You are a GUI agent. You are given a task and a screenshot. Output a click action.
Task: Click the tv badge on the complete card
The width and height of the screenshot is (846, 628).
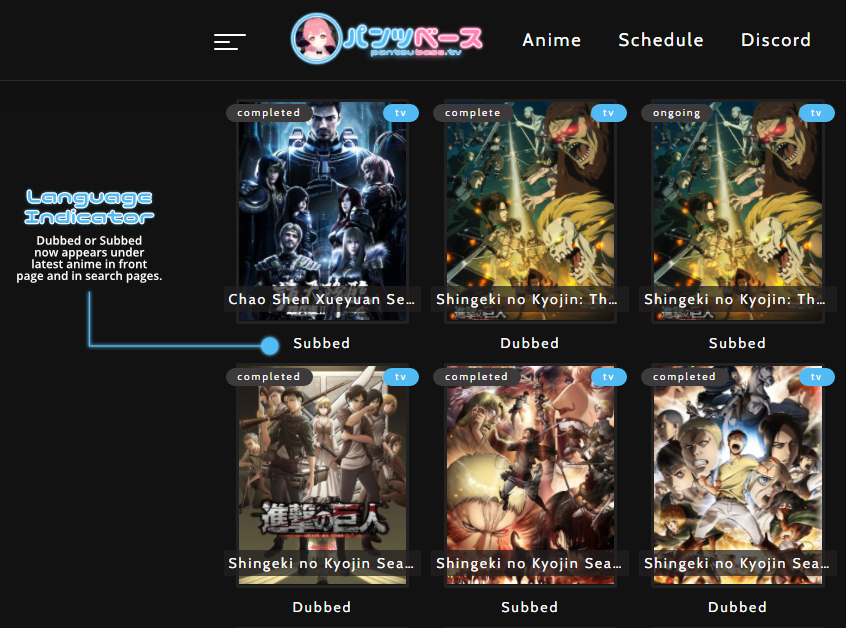[x=609, y=113]
